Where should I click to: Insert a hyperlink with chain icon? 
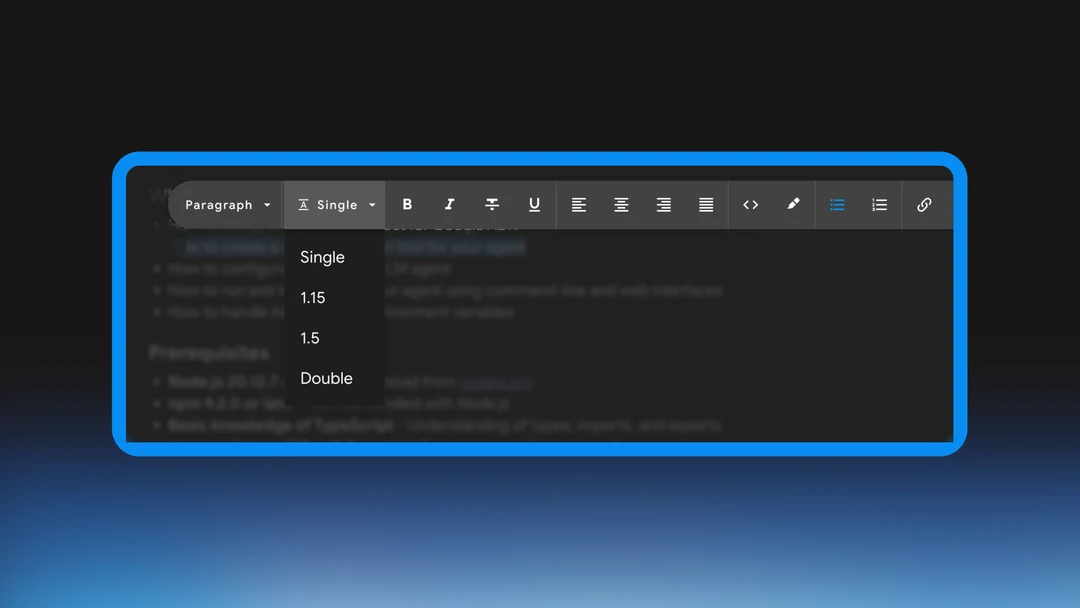[x=924, y=205]
